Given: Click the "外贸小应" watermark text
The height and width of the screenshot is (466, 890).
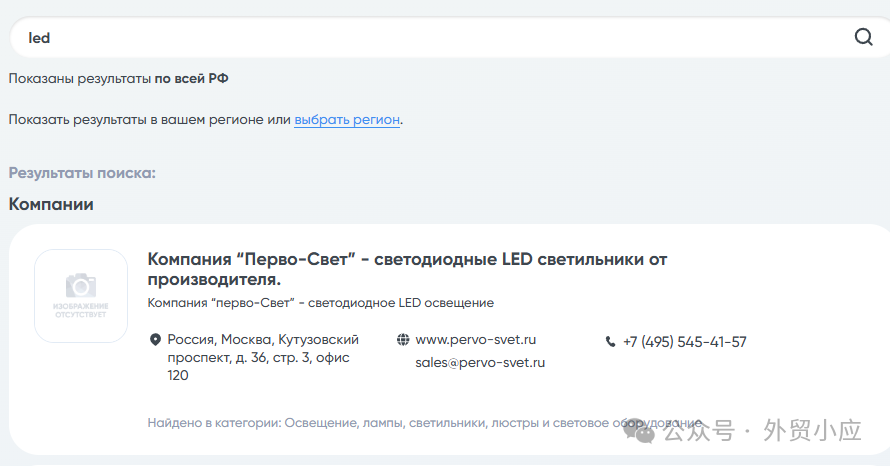Looking at the screenshot, I should tap(811, 431).
